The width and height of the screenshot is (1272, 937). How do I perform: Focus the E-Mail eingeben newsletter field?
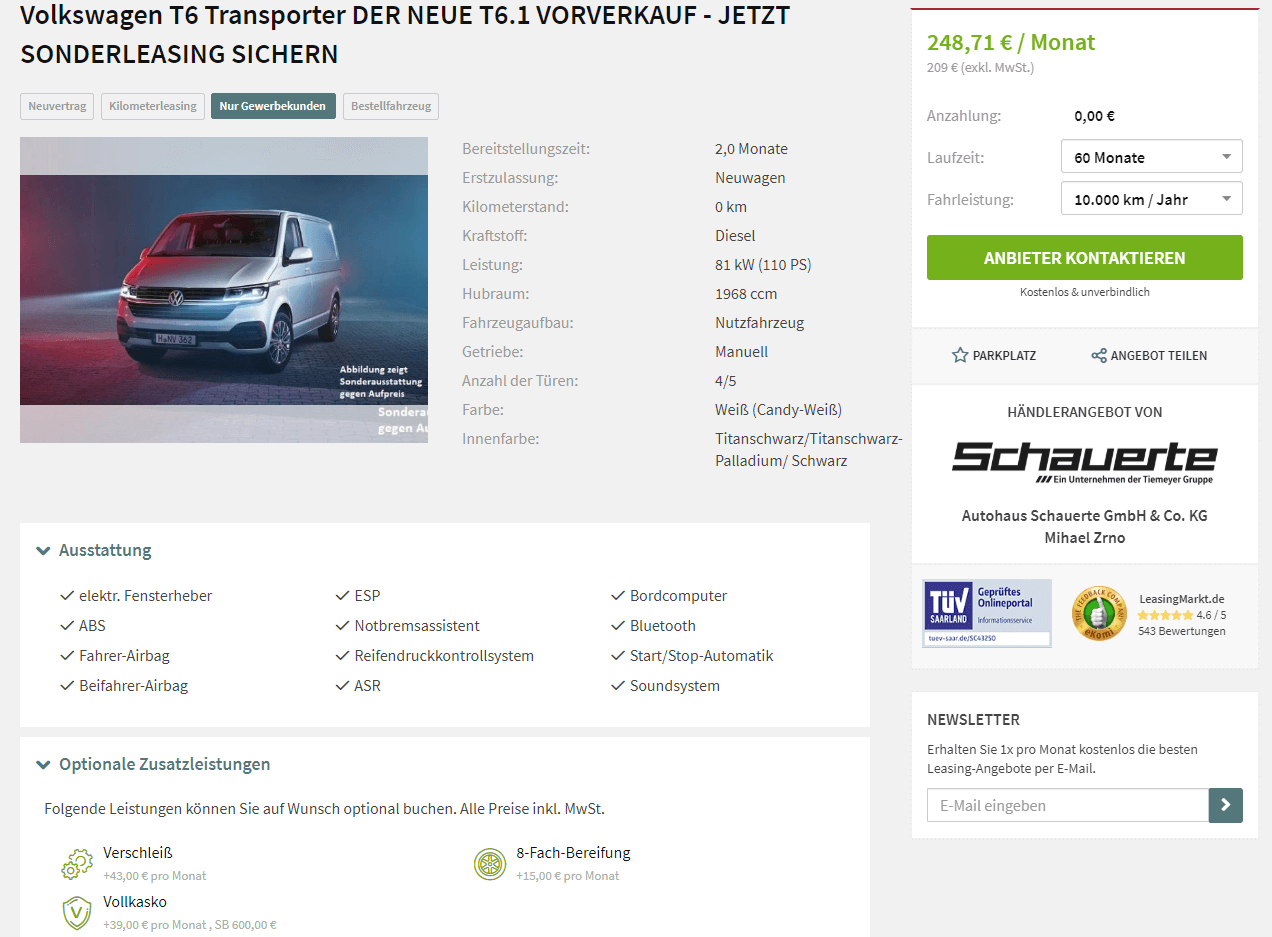coord(1068,805)
